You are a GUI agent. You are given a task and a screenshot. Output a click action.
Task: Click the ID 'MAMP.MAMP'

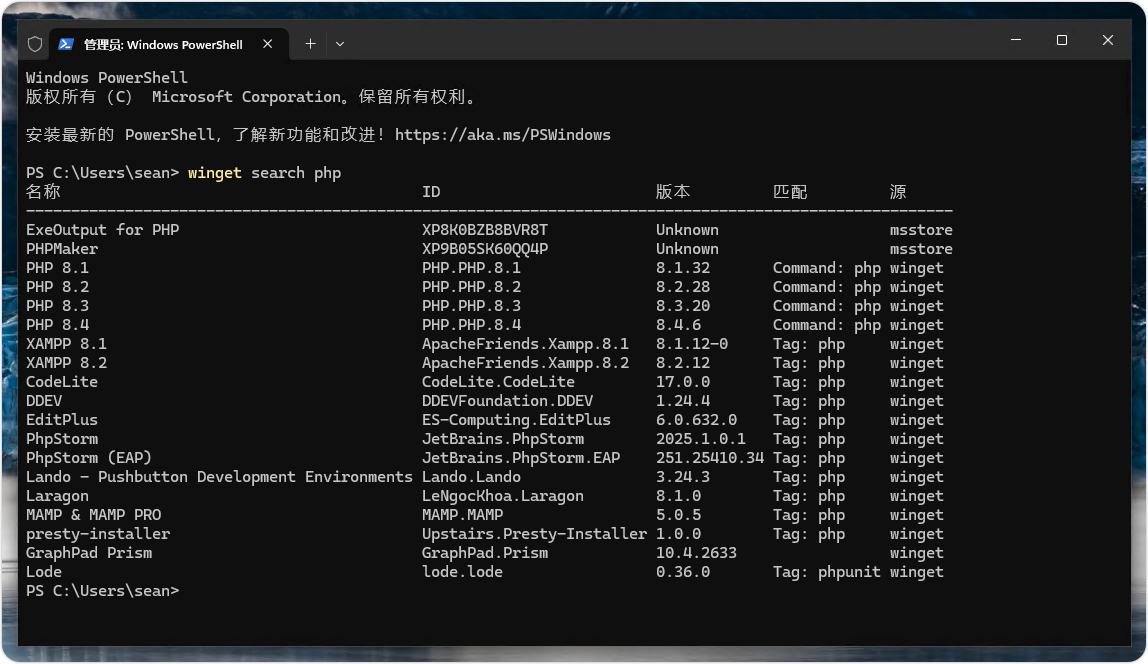tap(462, 515)
